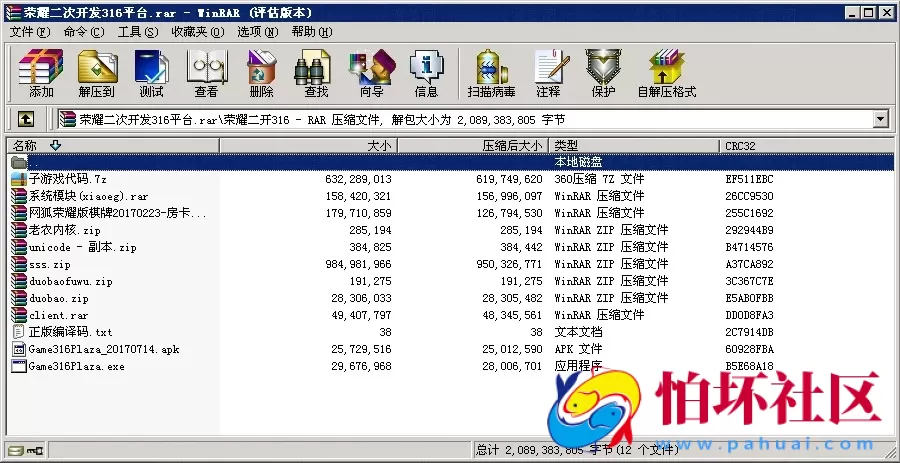The width and height of the screenshot is (900, 463).
Task: Click the Delete (删除) toolbar icon
Action: [x=262, y=73]
